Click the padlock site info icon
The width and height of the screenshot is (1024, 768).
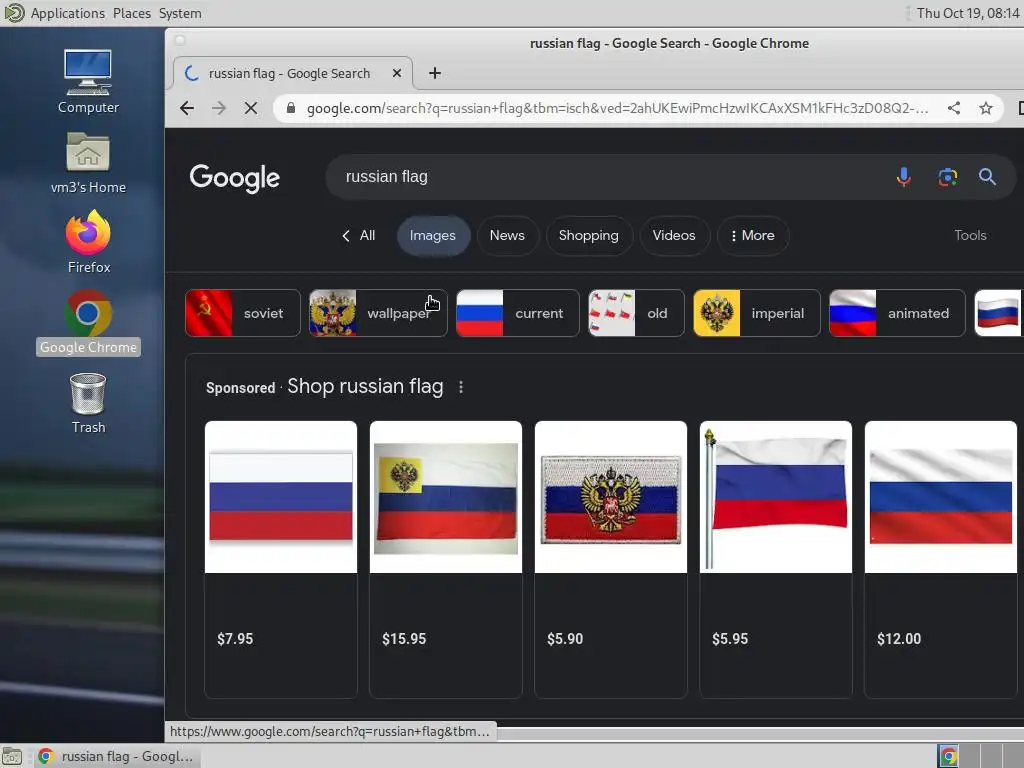coord(291,108)
